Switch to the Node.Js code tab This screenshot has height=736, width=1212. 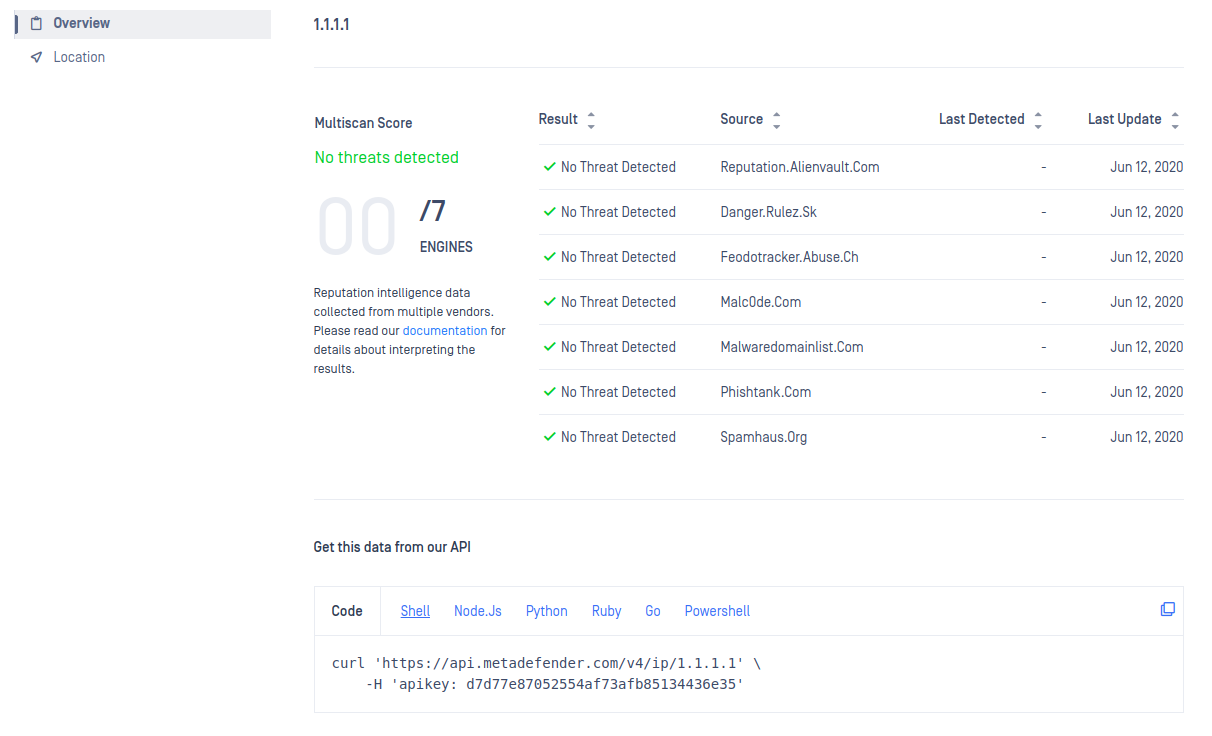(x=478, y=611)
